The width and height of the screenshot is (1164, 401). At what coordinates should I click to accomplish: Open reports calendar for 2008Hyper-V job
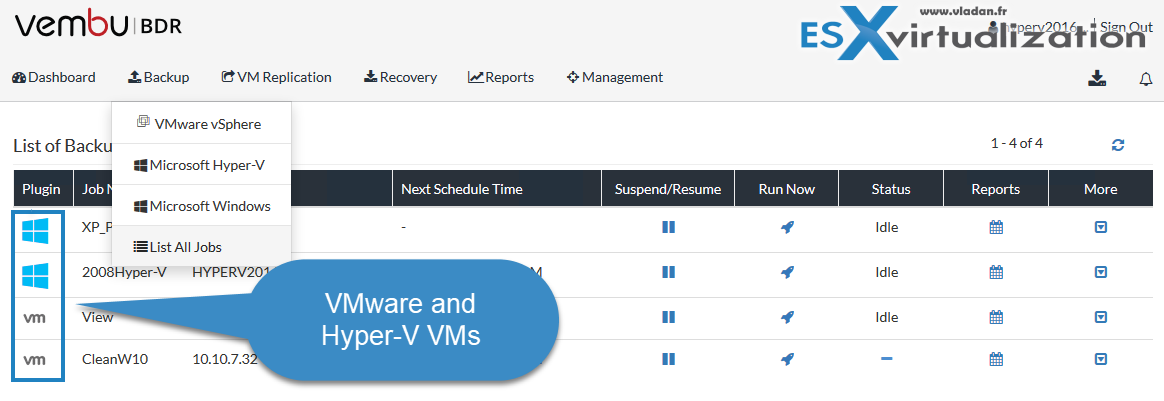tap(996, 273)
